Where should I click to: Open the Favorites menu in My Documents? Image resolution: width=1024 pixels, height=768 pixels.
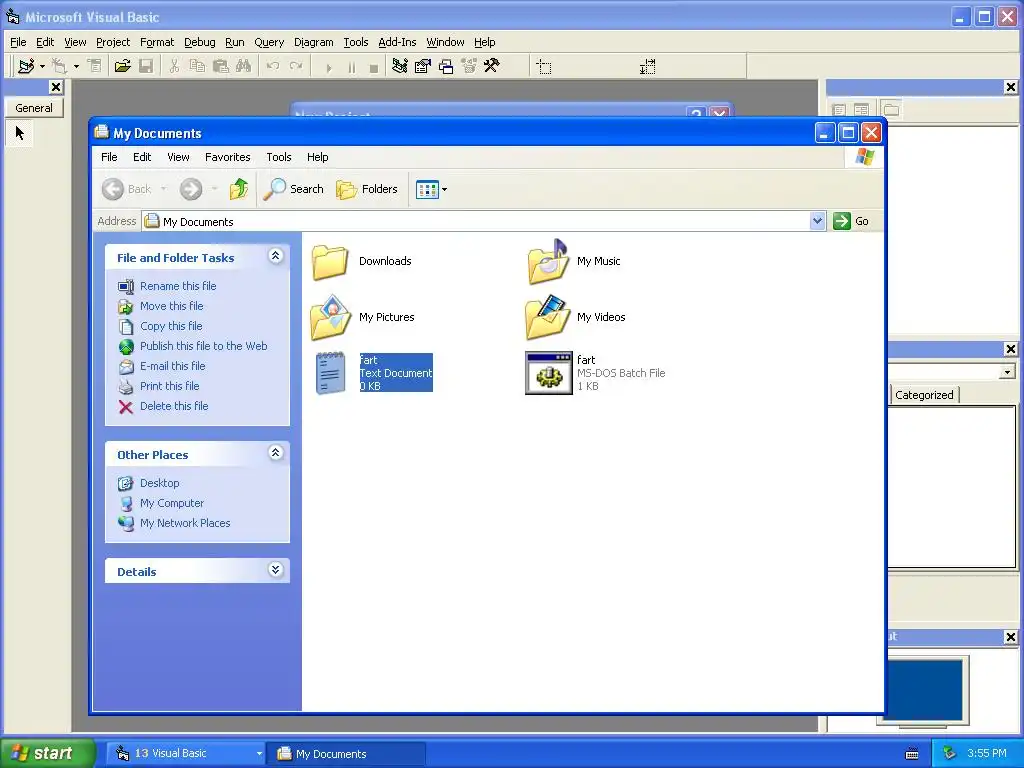[227, 157]
